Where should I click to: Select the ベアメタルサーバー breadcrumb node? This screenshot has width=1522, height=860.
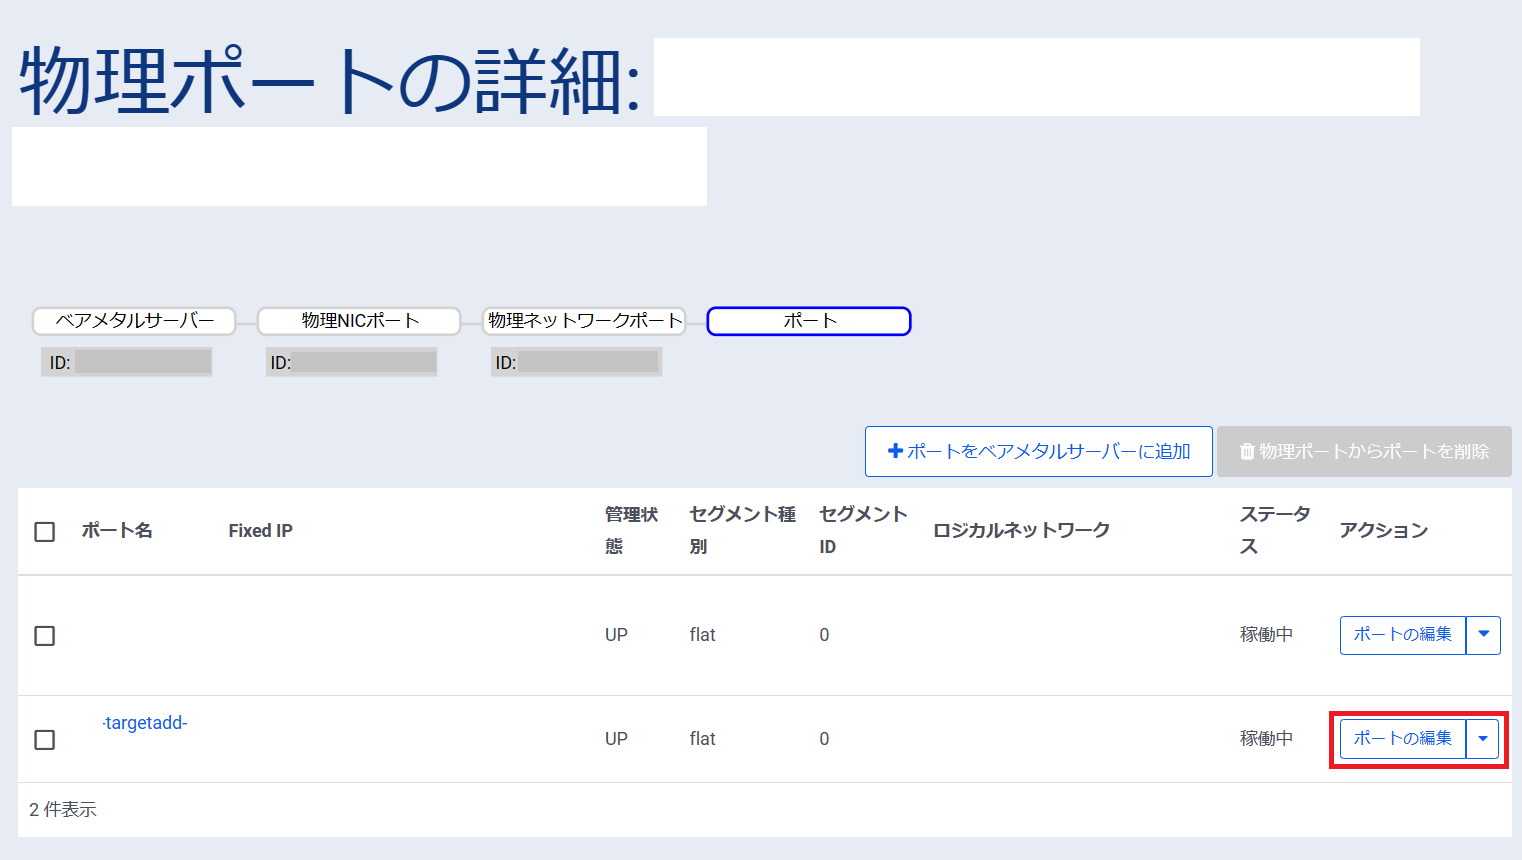(x=134, y=321)
